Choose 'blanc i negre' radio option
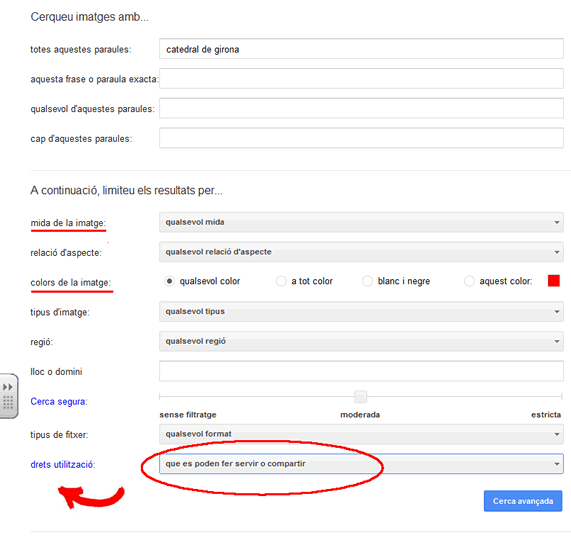 [x=367, y=281]
